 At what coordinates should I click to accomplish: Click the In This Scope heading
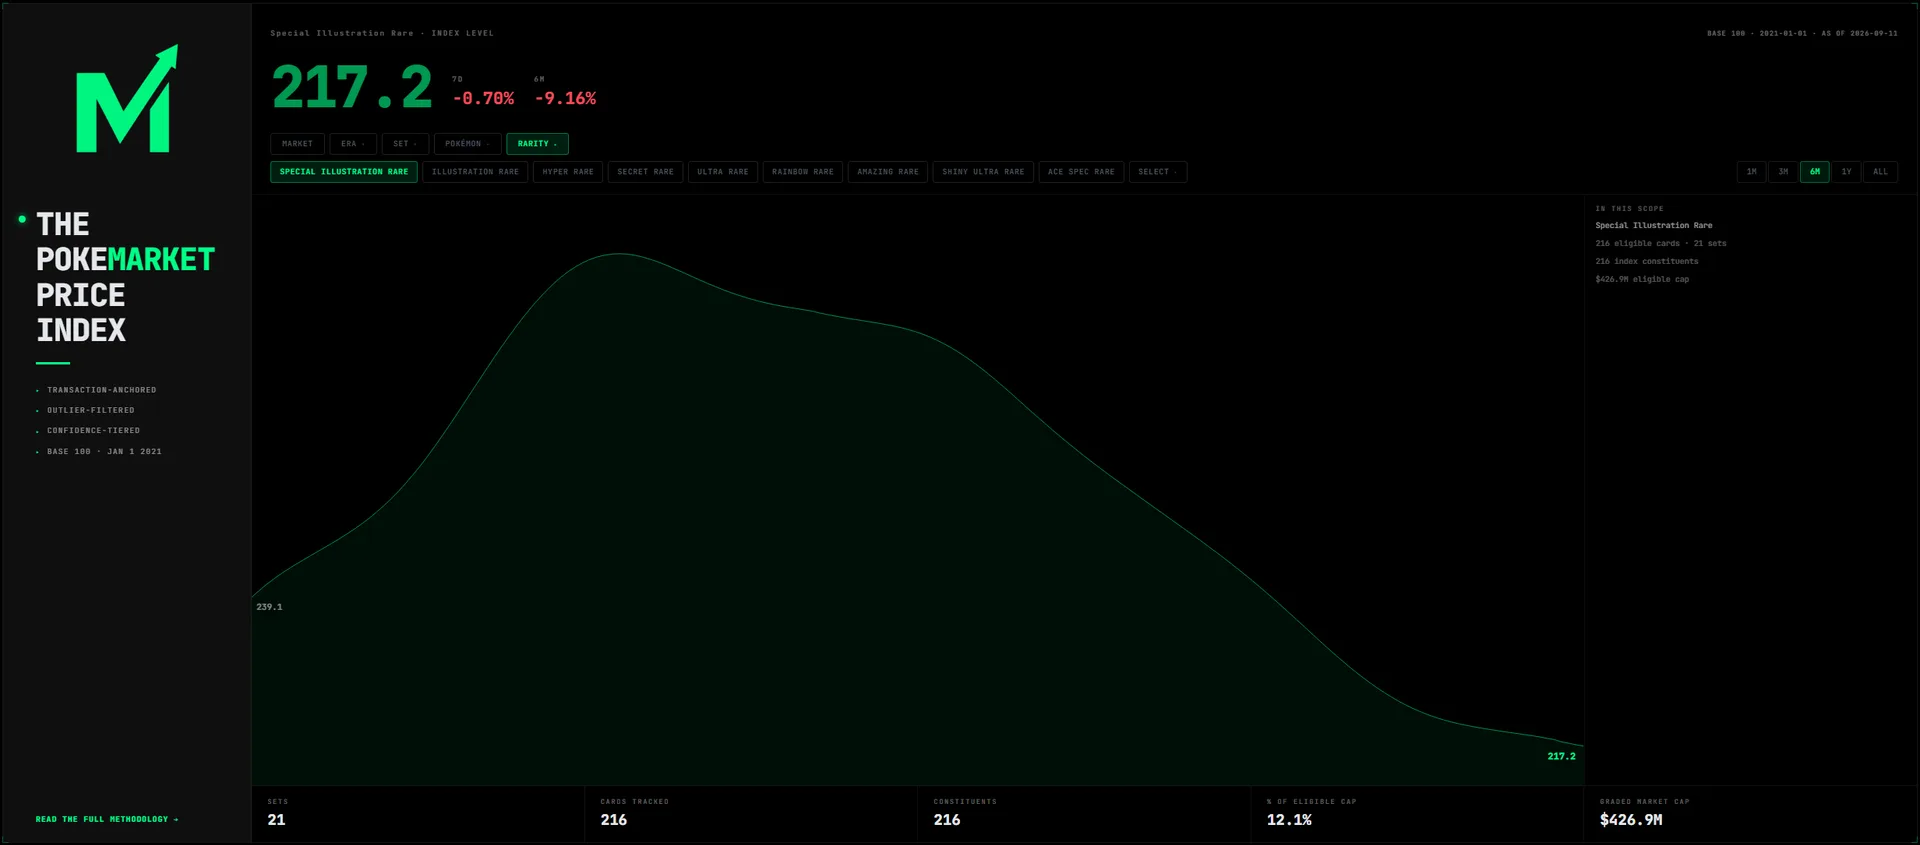point(1629,209)
